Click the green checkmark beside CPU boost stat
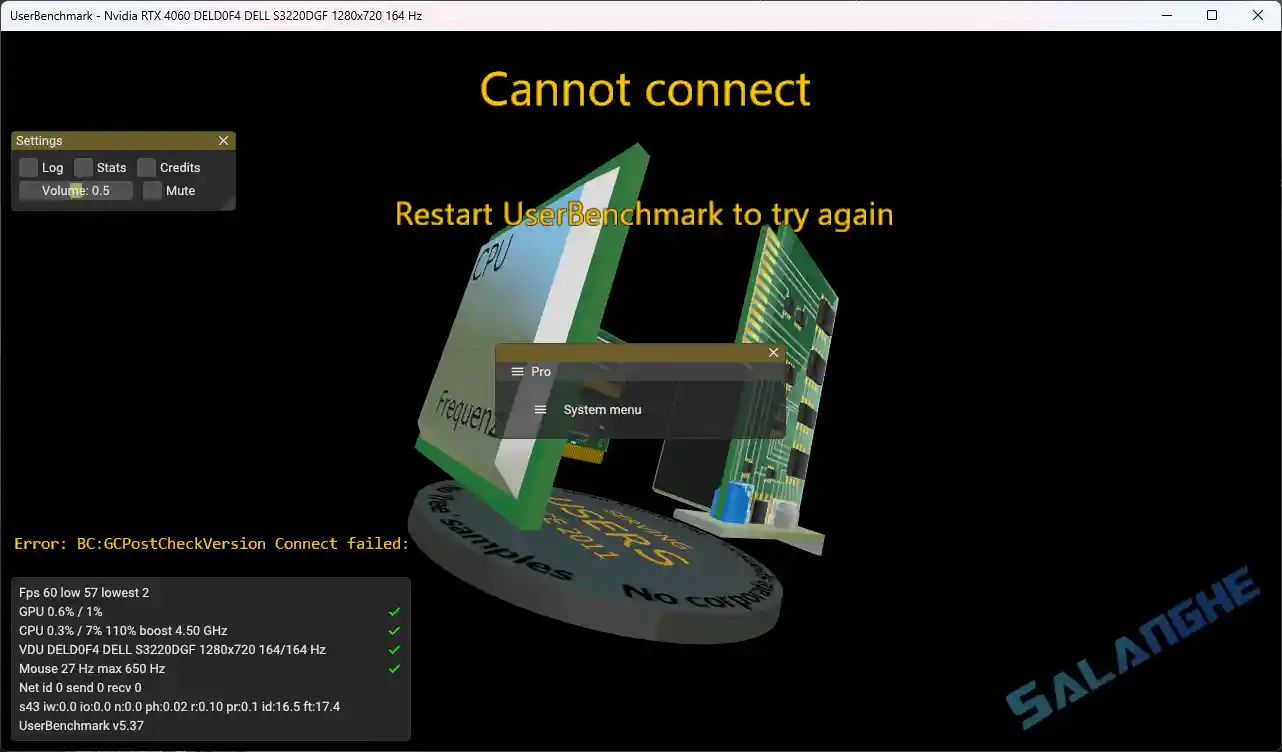This screenshot has width=1282, height=752. [394, 630]
